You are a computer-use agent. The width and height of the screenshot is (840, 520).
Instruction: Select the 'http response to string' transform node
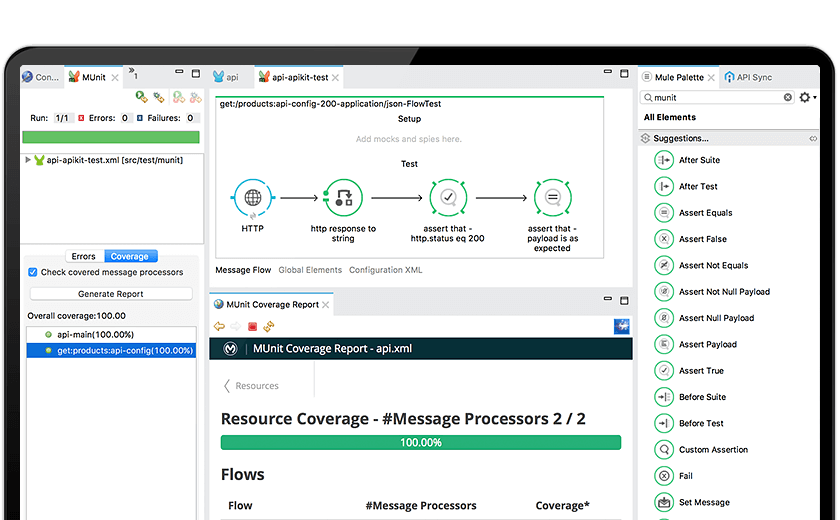pyautogui.click(x=343, y=198)
